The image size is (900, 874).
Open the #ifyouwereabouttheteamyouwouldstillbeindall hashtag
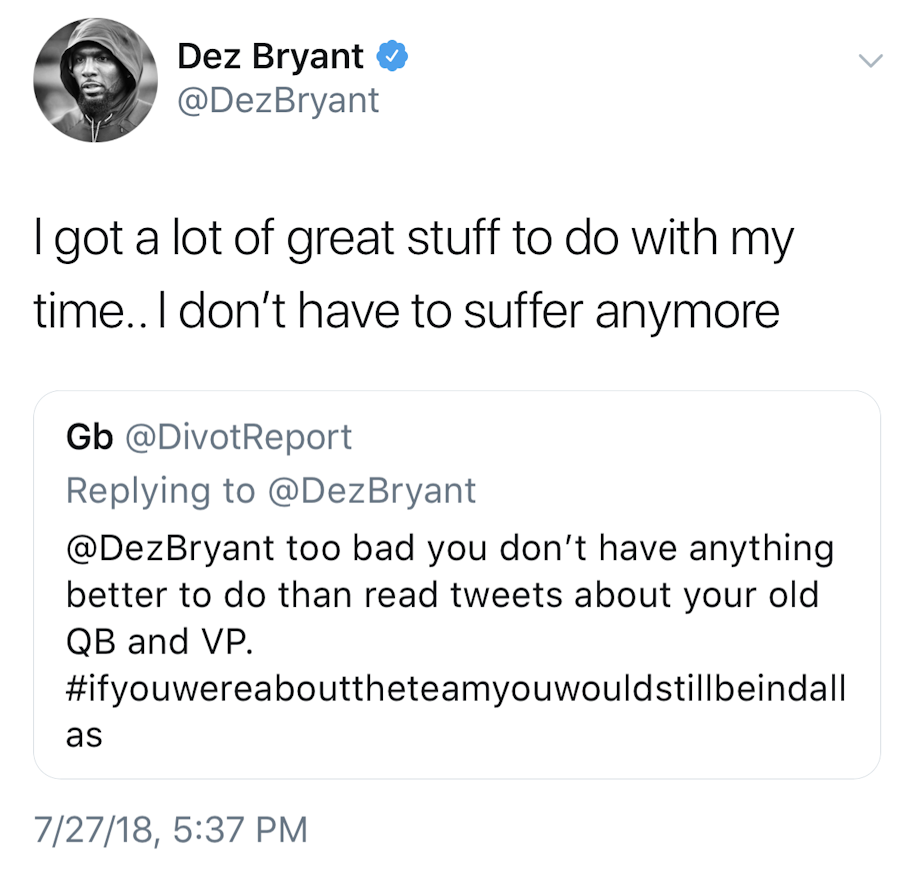click(455, 688)
